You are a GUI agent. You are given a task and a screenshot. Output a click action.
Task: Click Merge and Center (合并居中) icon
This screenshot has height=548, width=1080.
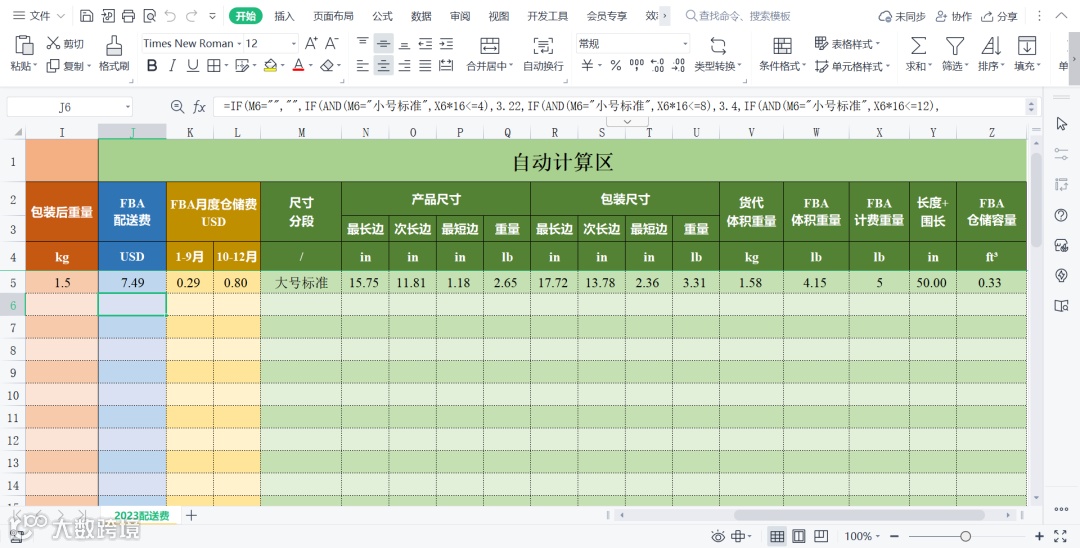(x=489, y=46)
